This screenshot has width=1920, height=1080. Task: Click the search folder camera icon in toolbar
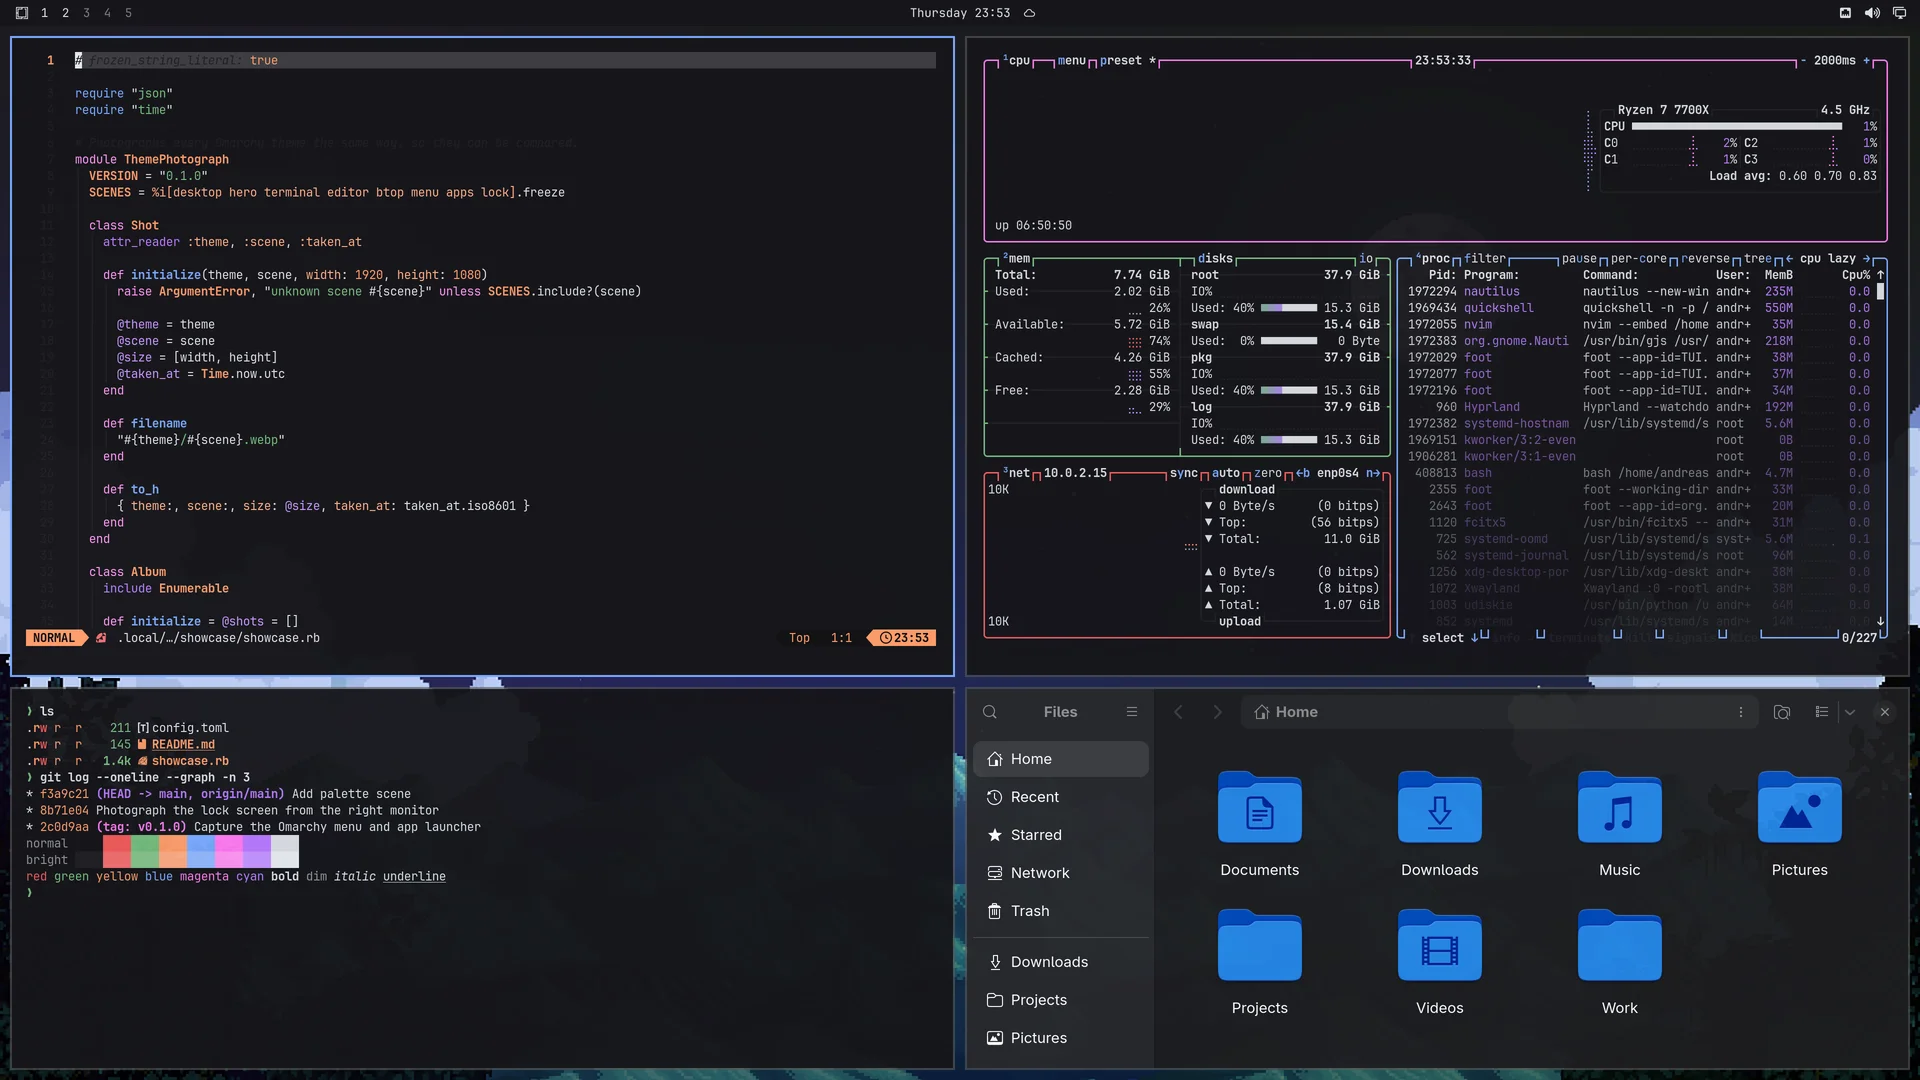point(1782,712)
